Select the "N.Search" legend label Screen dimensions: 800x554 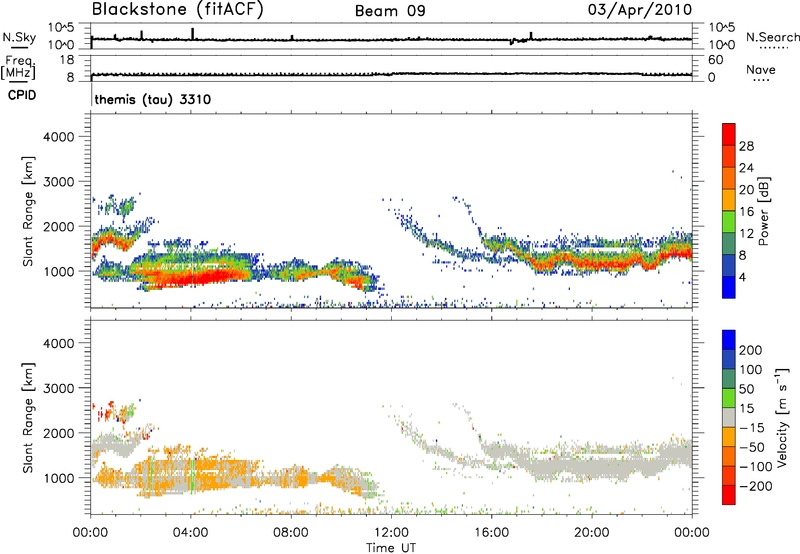[x=772, y=37]
